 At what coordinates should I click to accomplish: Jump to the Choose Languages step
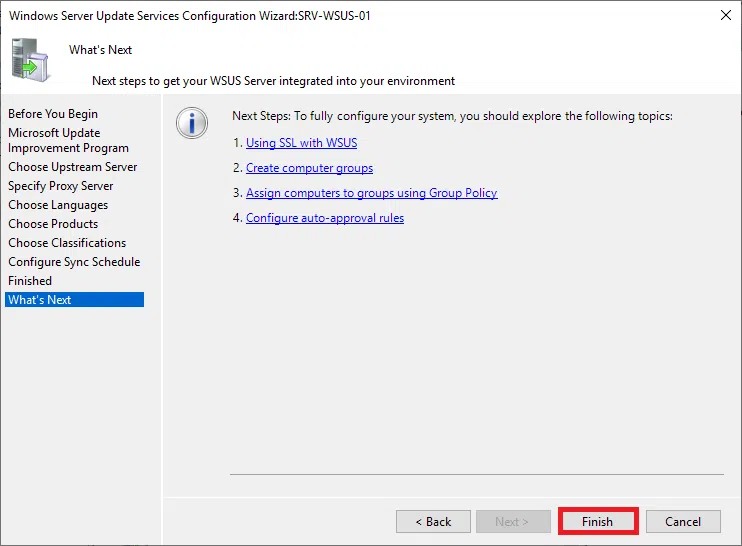point(58,205)
